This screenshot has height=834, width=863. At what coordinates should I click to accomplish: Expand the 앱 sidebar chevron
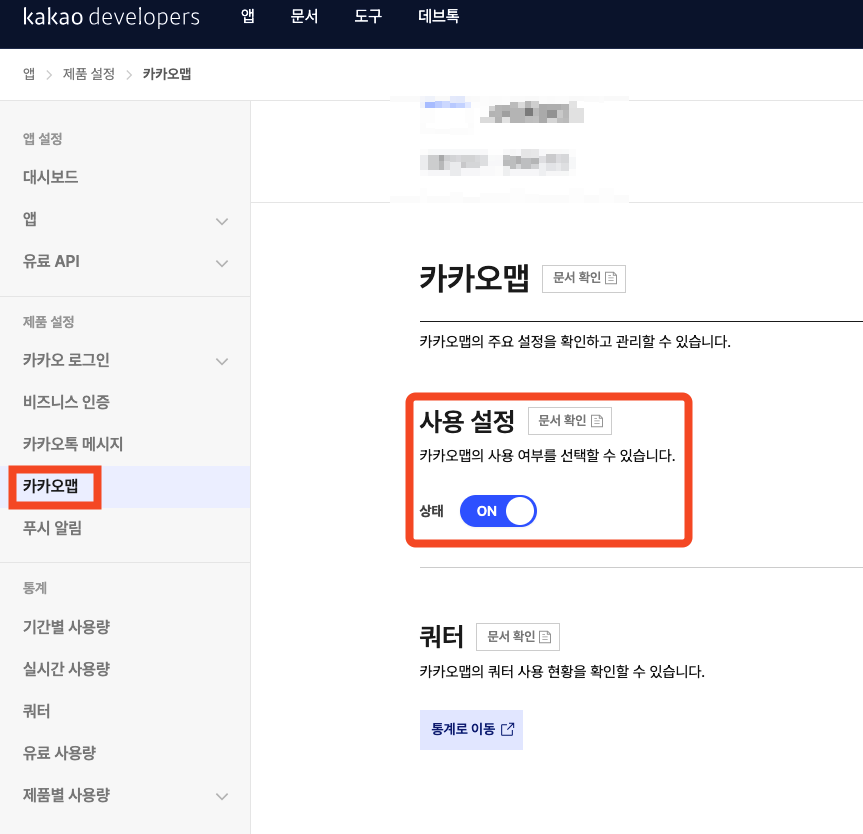(222, 221)
